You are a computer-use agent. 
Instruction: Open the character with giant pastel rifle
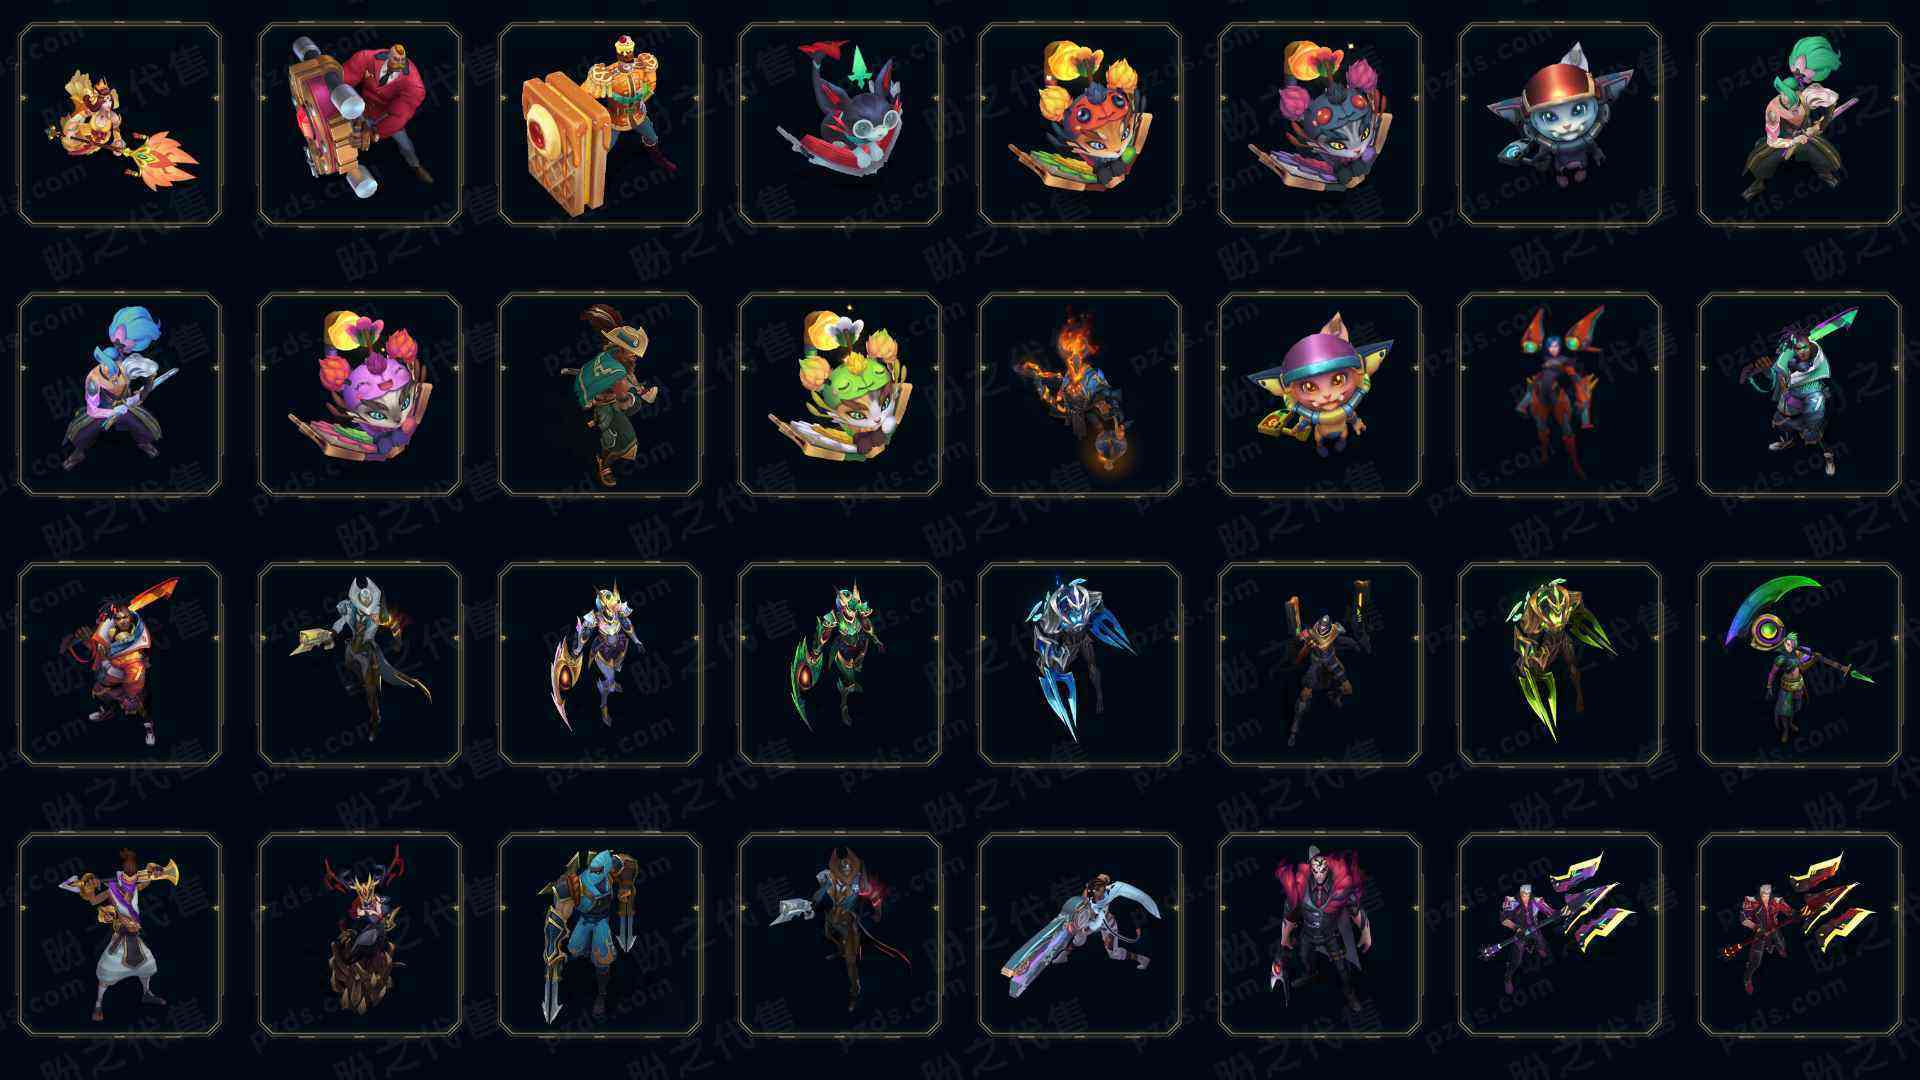(x=1080, y=934)
